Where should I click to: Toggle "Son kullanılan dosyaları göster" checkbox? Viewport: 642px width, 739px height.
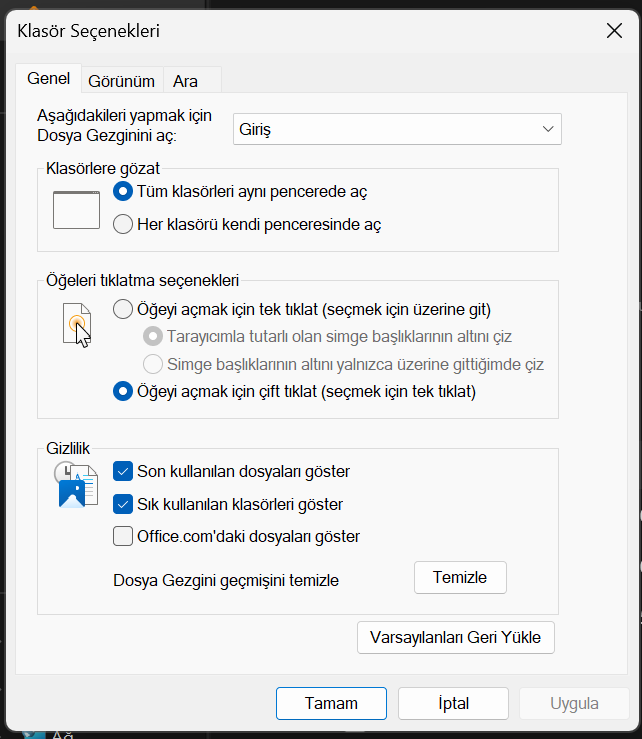point(124,470)
